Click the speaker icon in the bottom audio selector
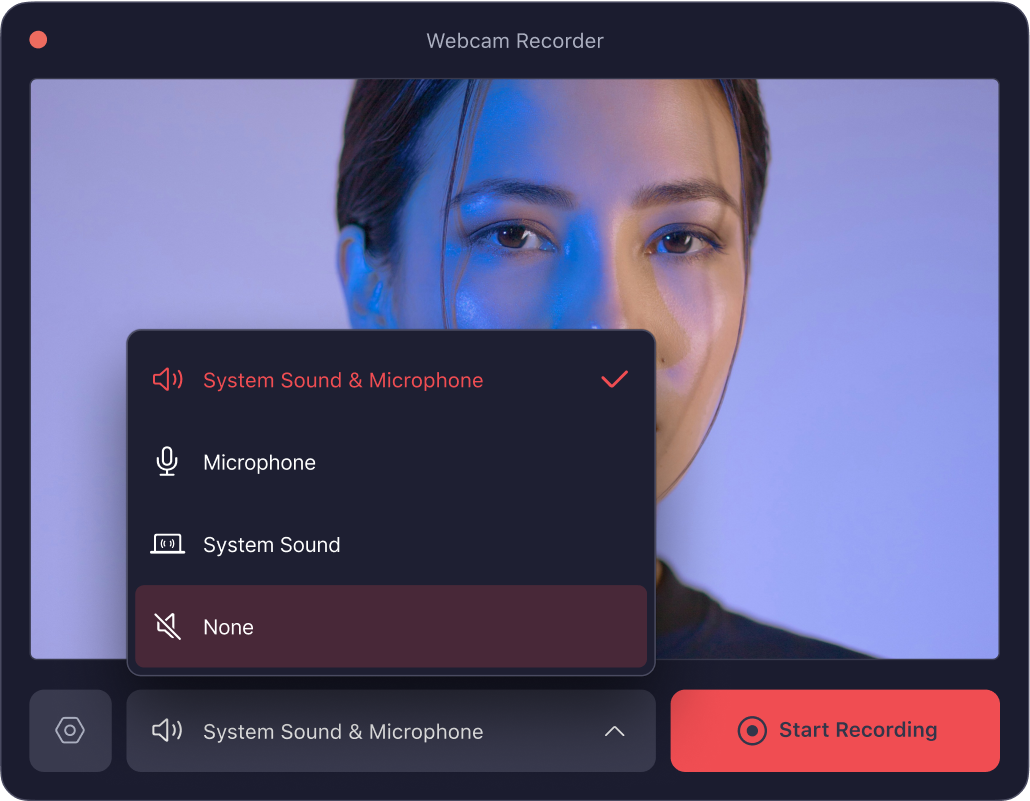The height and width of the screenshot is (801, 1030). [x=168, y=731]
